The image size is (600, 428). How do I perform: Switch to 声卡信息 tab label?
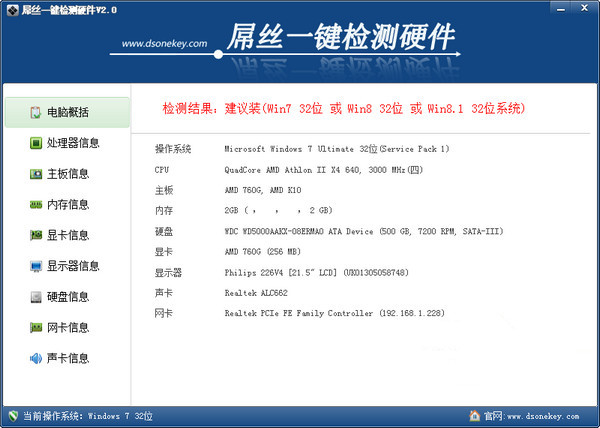click(68, 358)
